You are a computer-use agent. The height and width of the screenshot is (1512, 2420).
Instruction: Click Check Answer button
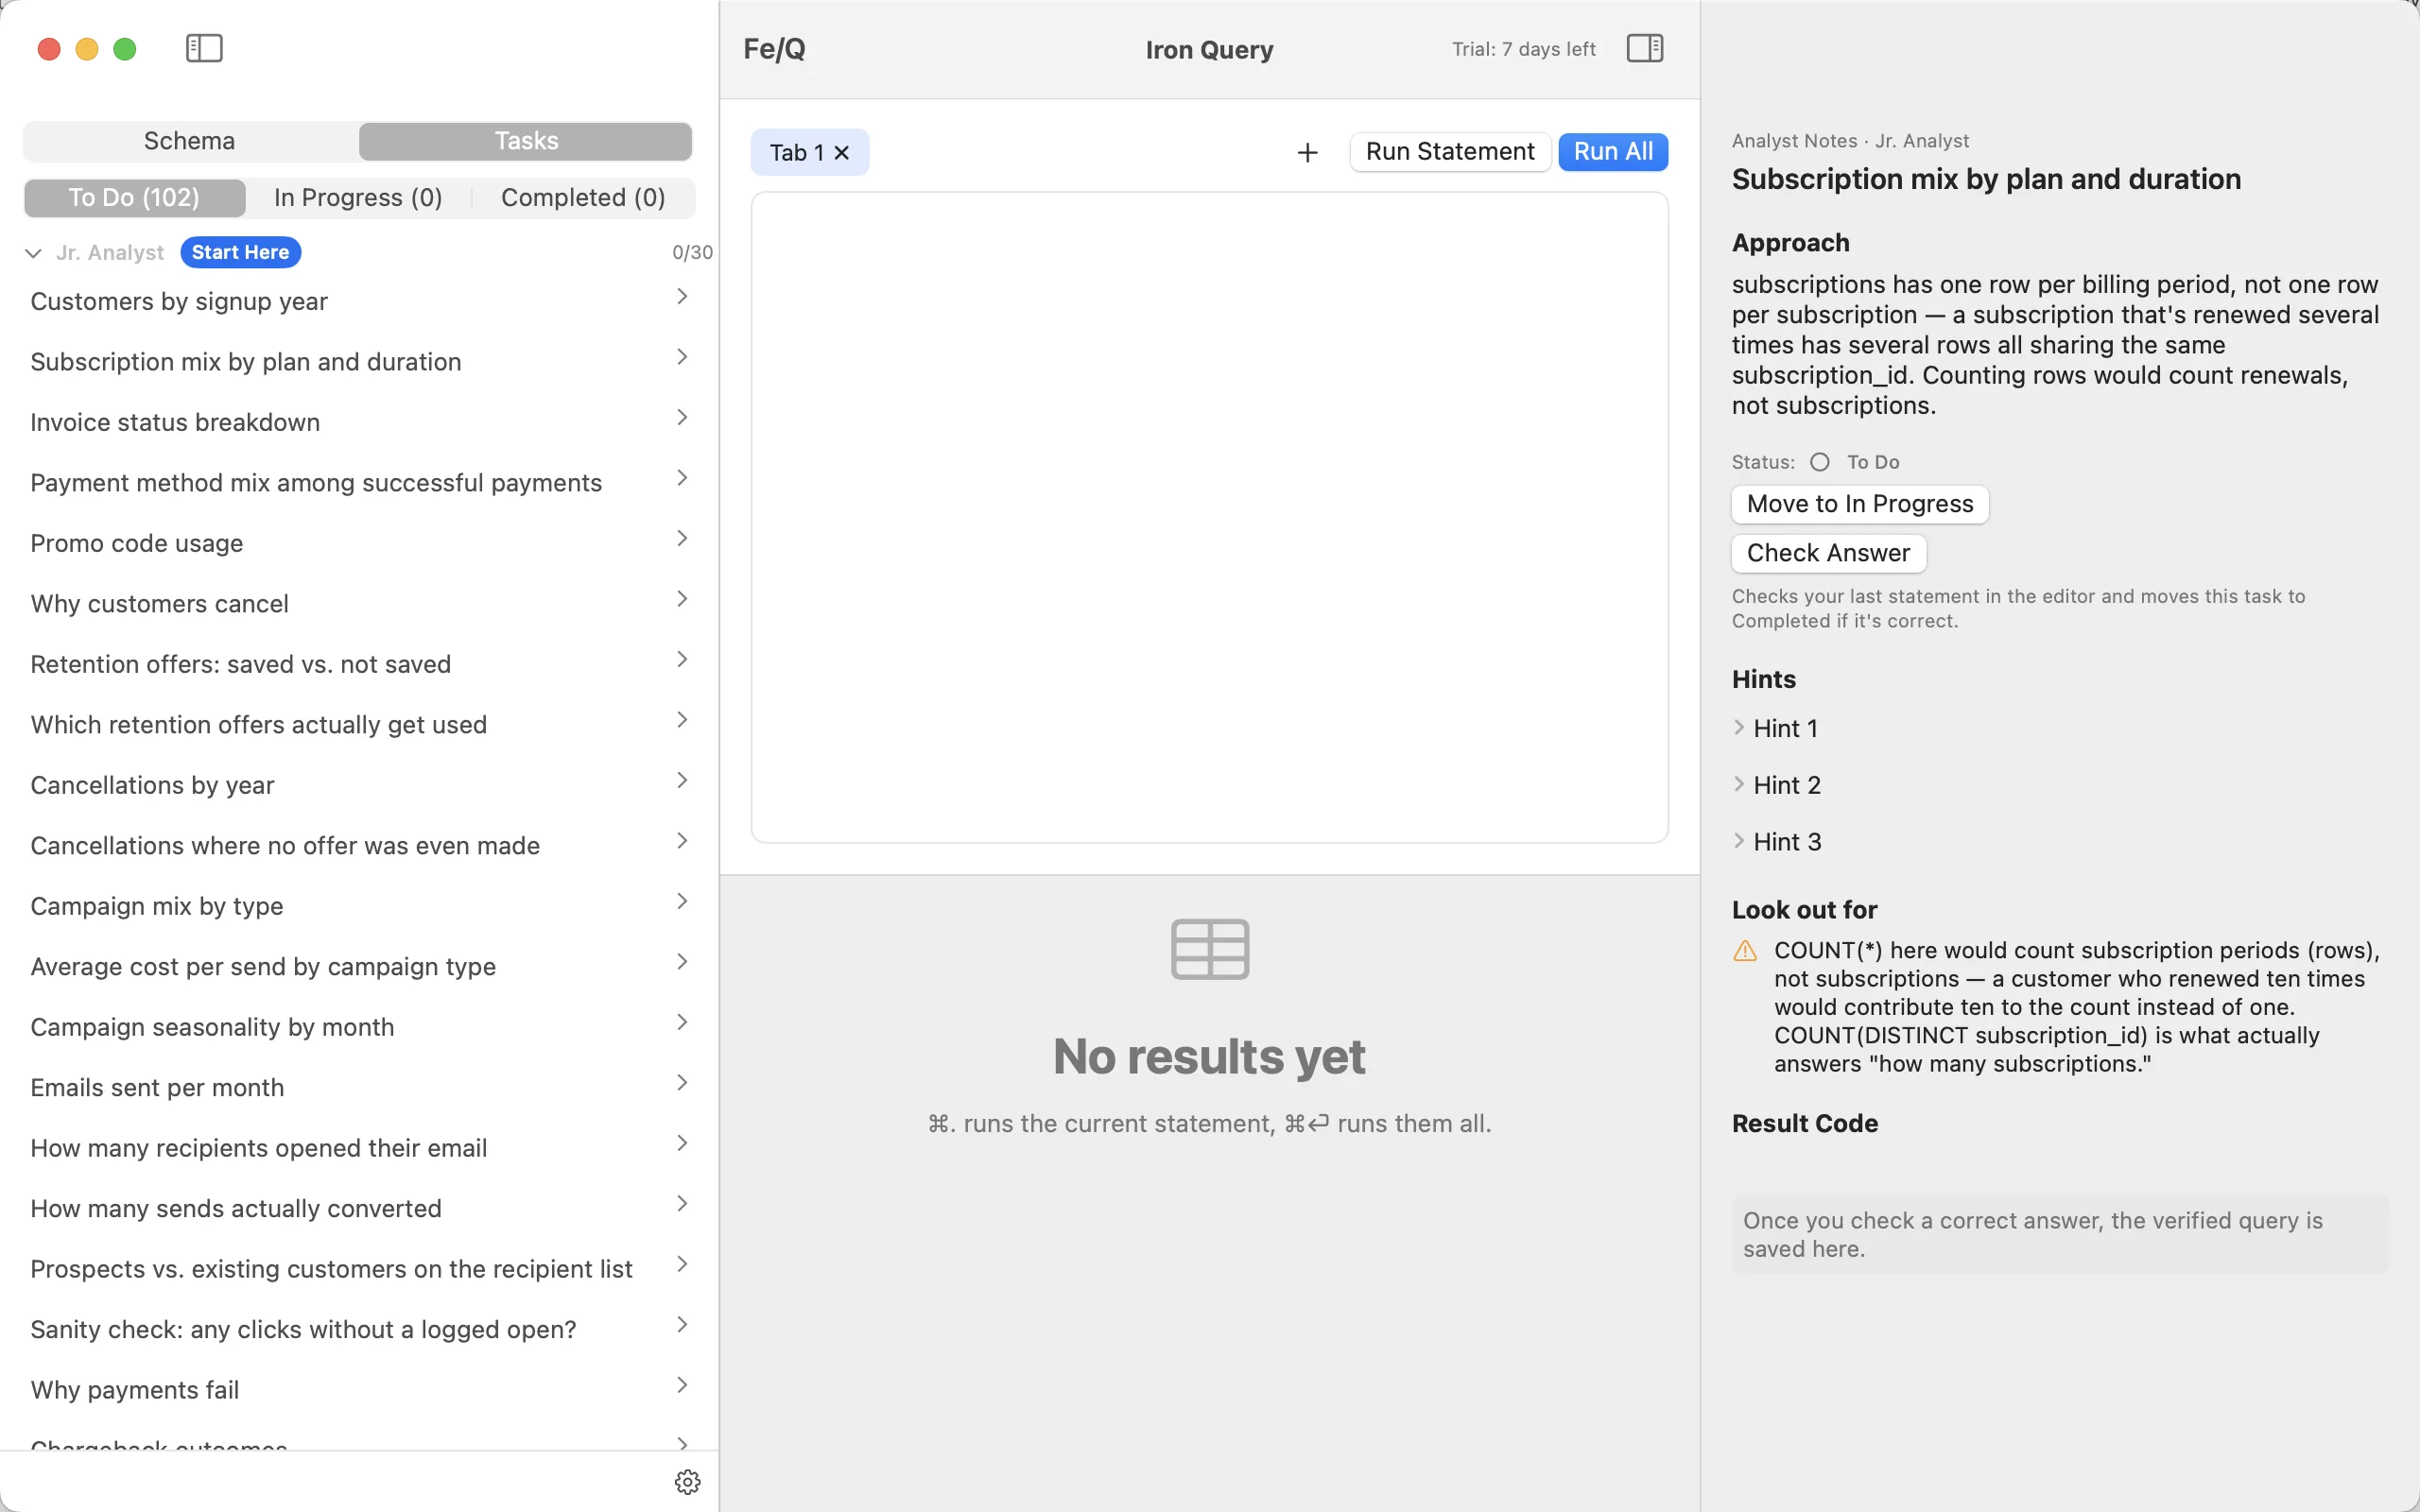click(x=1828, y=553)
